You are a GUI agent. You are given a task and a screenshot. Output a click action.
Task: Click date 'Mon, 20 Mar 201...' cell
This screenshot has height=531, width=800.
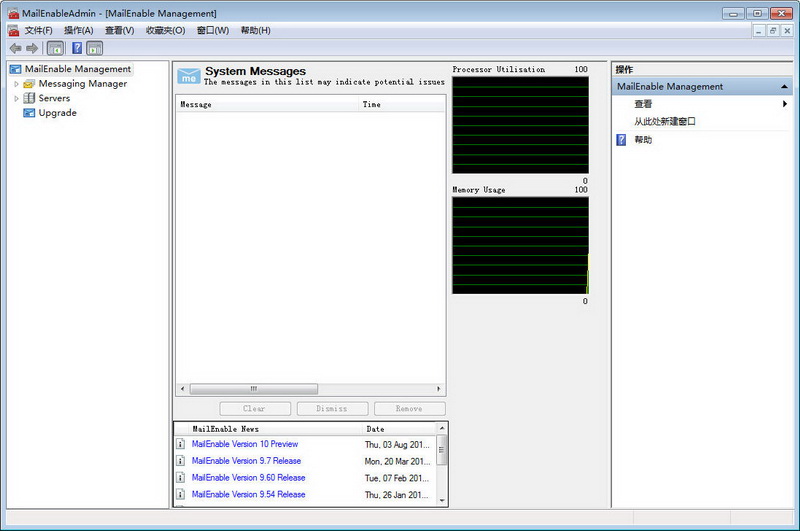pos(397,462)
